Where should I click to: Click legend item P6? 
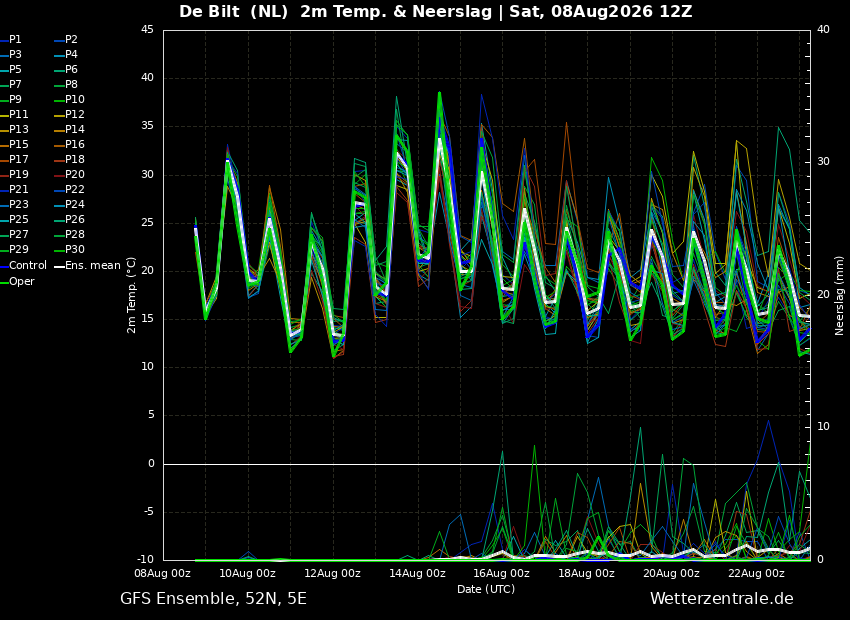(66, 69)
